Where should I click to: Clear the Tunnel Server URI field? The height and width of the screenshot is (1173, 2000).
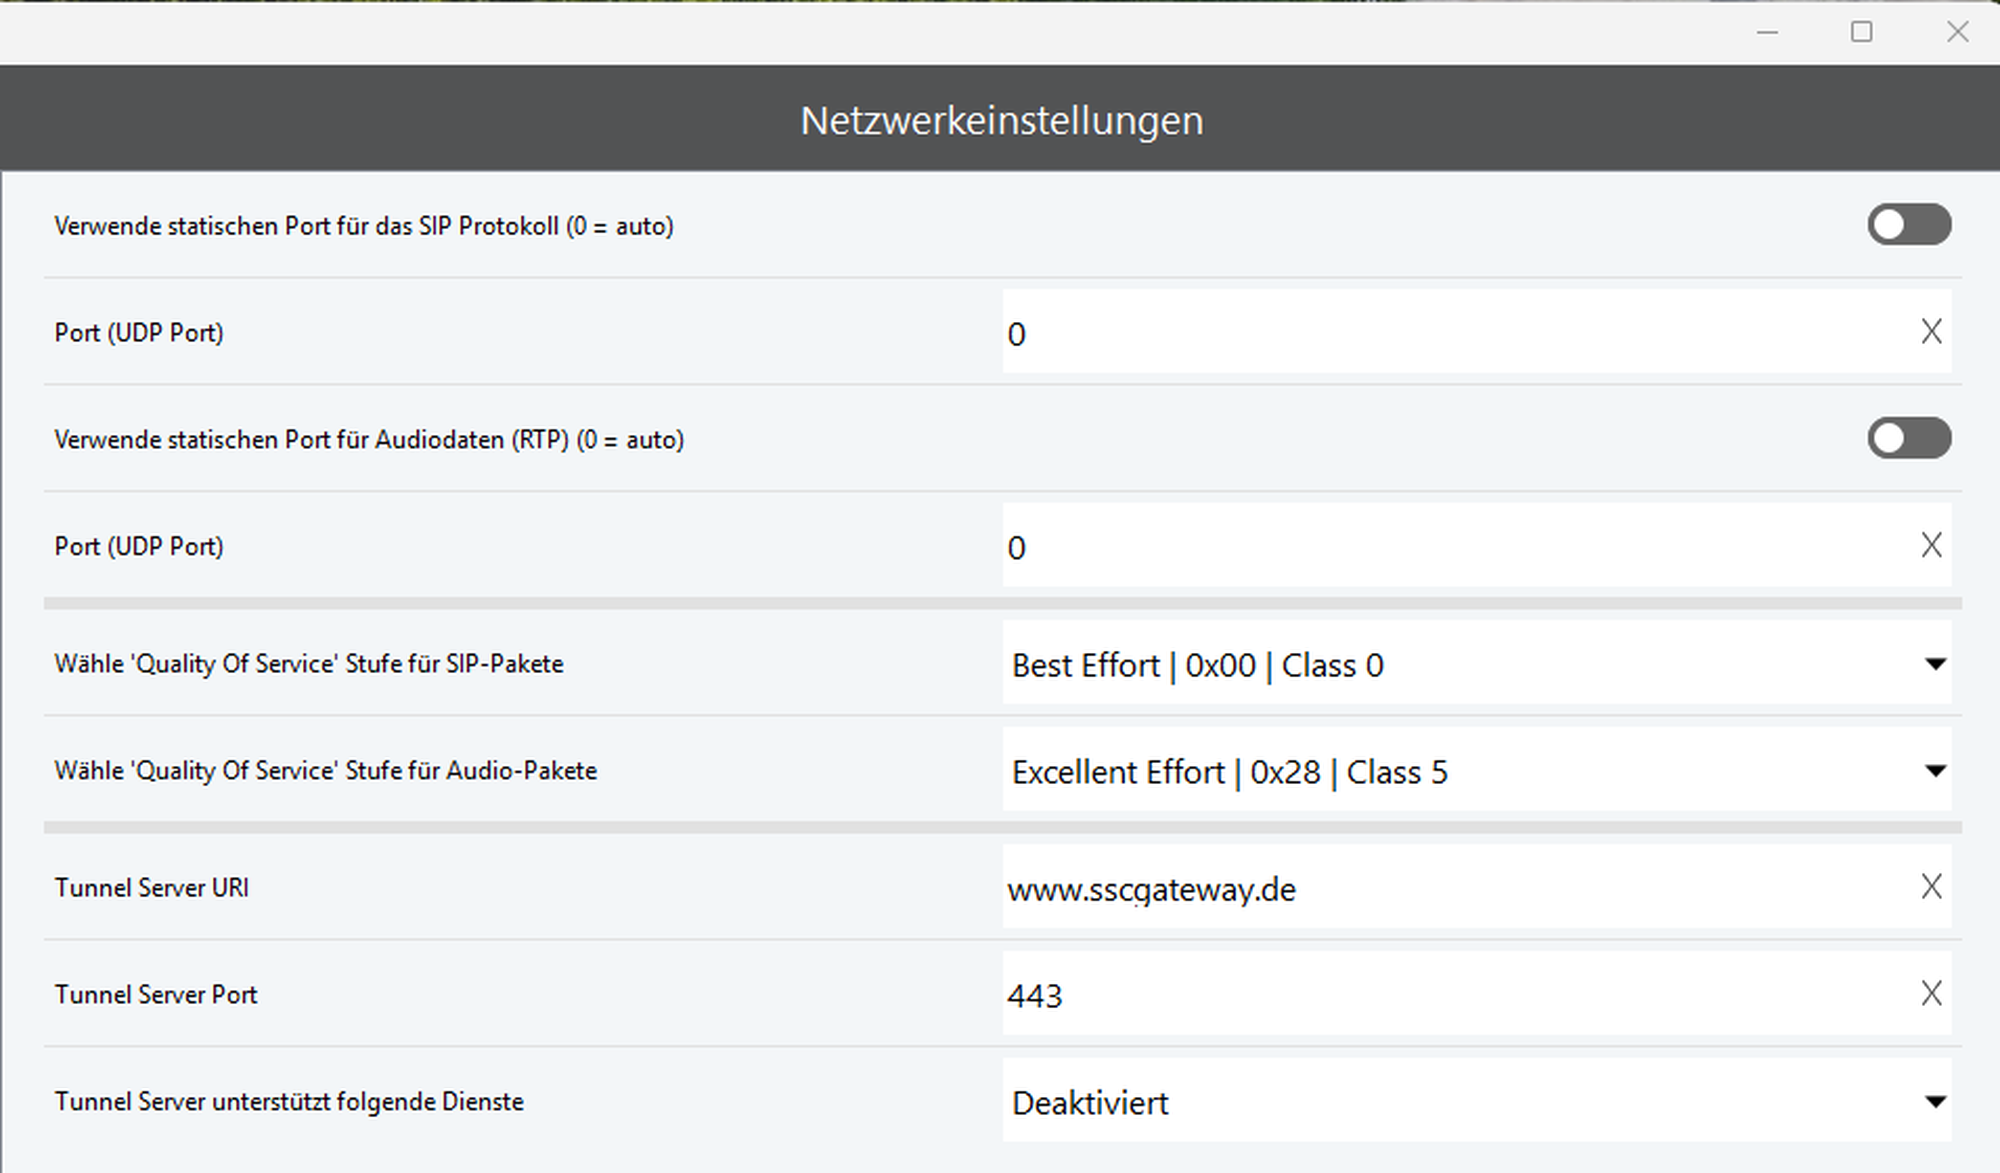pos(1931,887)
